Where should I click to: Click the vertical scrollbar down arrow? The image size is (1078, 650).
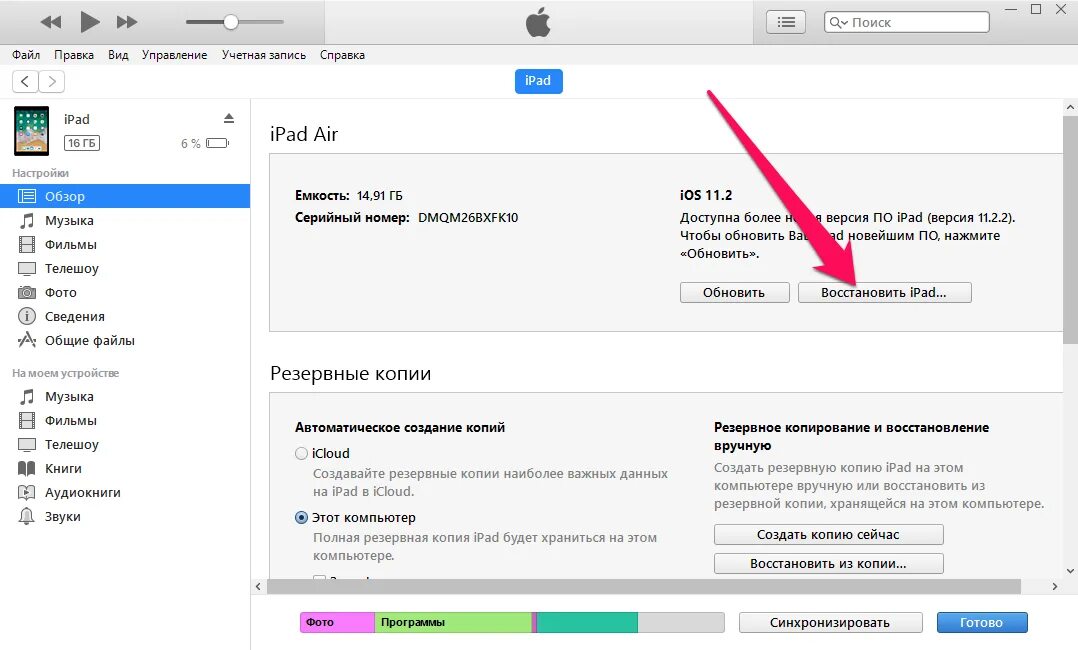(1070, 571)
